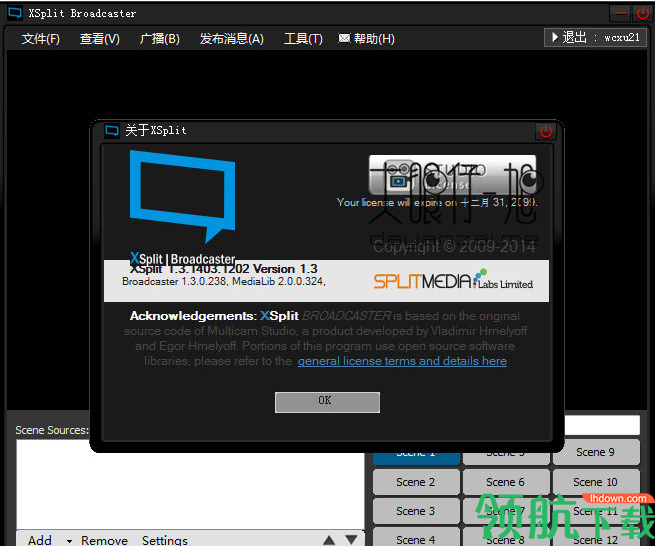Open the Add dropdown arrow
The image size is (655, 546).
pos(69,541)
